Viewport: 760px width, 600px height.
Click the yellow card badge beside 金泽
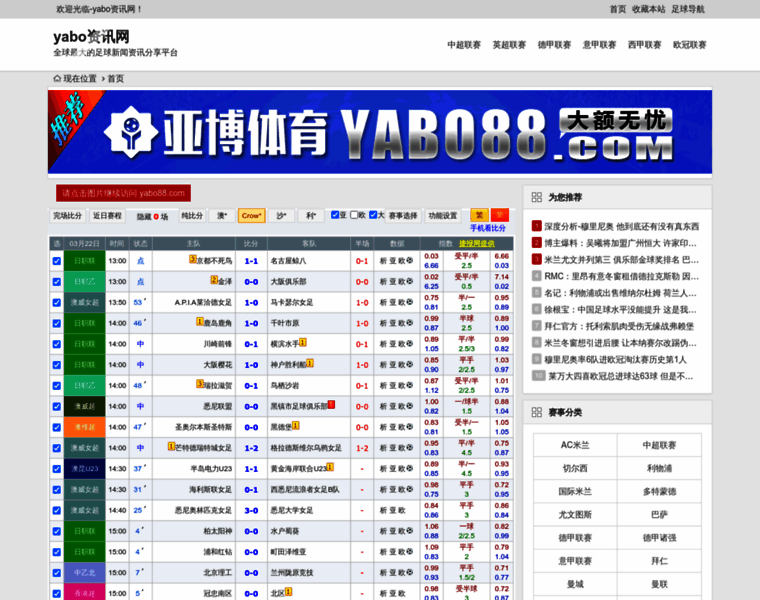(x=214, y=280)
